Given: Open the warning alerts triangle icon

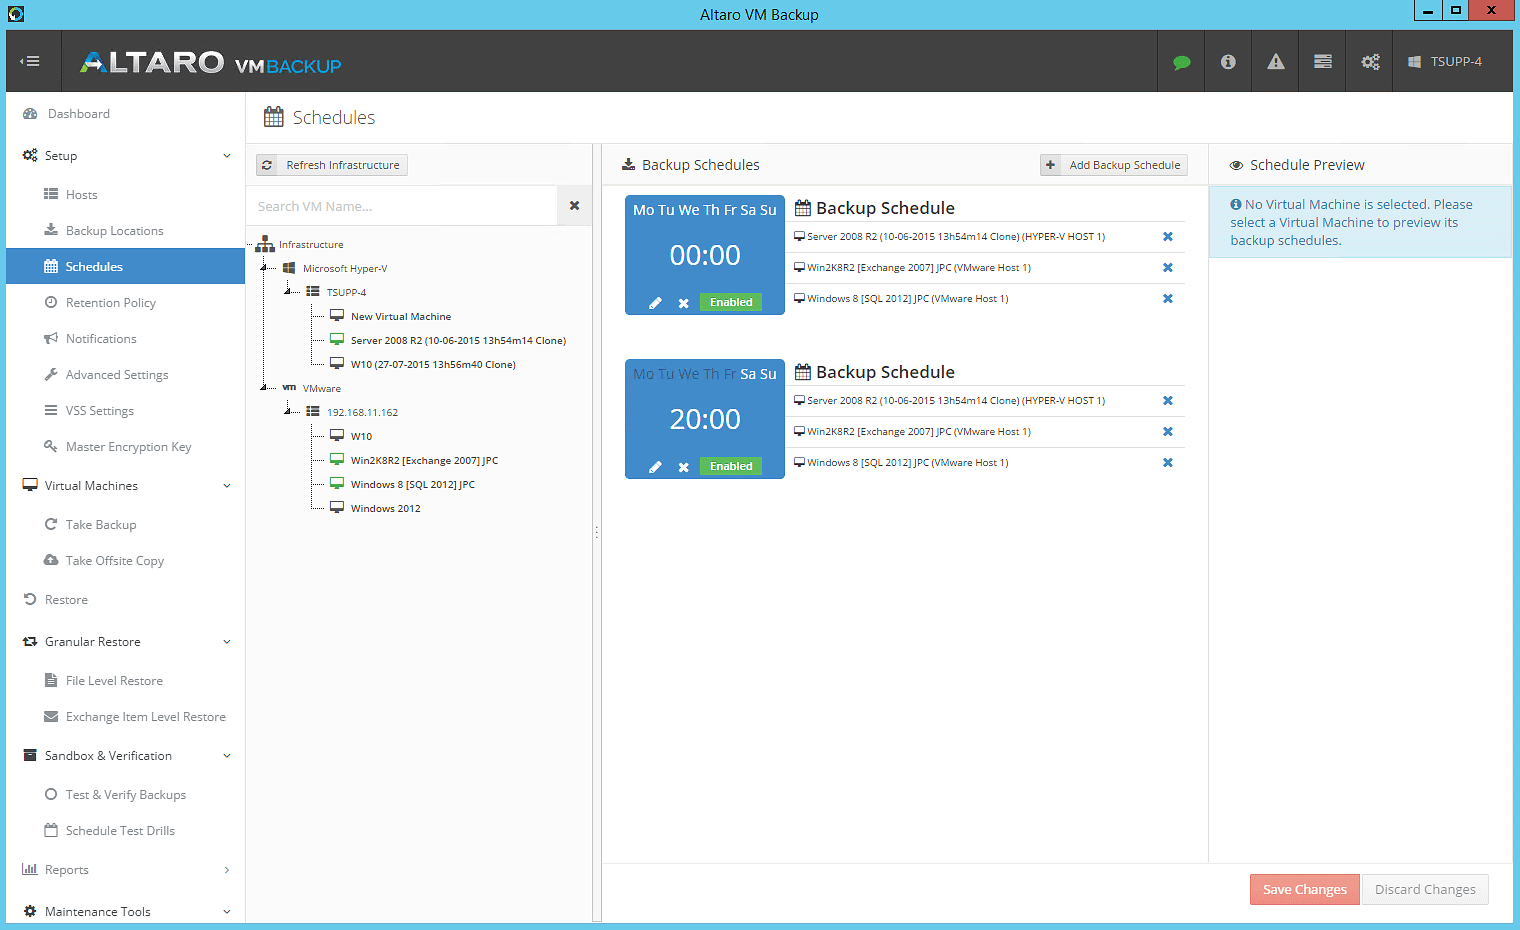Looking at the screenshot, I should coord(1275,62).
